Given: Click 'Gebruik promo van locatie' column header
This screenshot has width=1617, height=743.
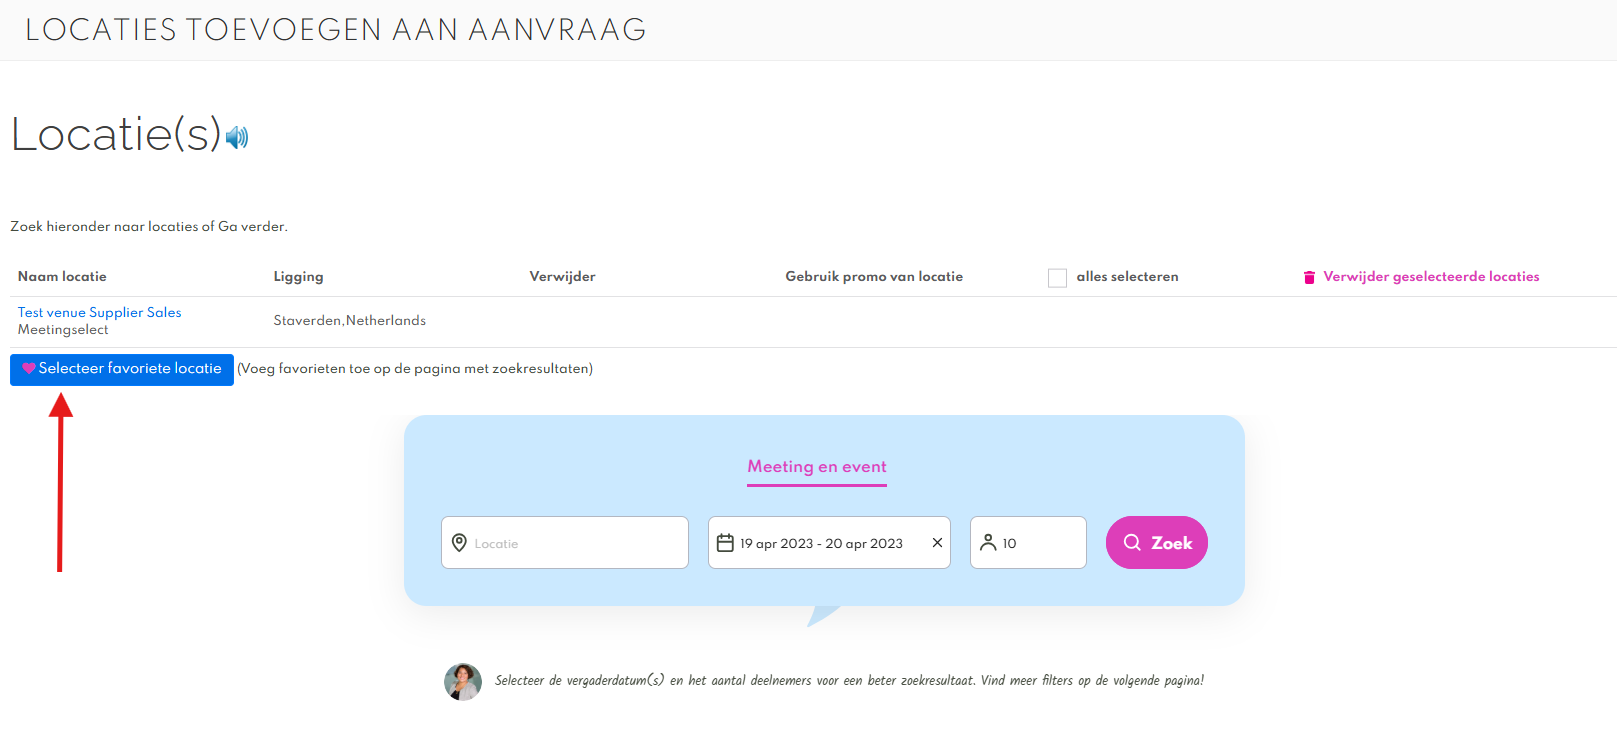Looking at the screenshot, I should pos(874,277).
